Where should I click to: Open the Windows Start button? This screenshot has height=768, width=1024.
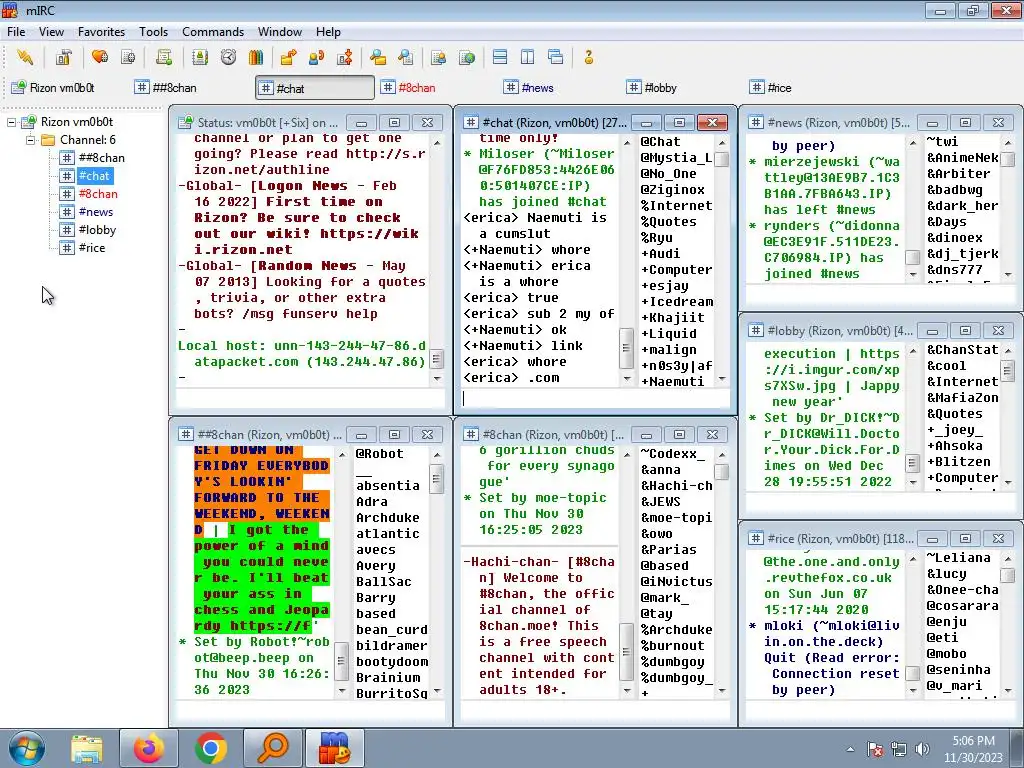pos(26,748)
